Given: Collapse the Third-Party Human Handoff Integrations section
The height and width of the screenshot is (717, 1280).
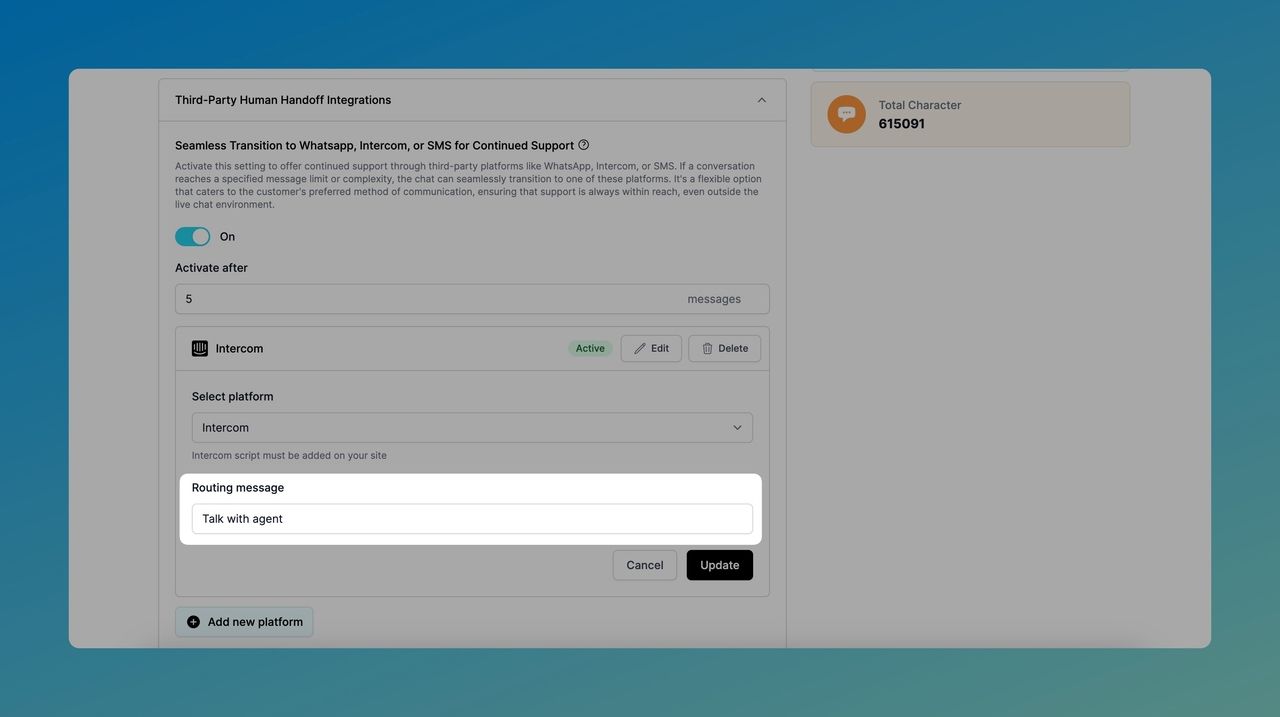Looking at the screenshot, I should (x=761, y=100).
